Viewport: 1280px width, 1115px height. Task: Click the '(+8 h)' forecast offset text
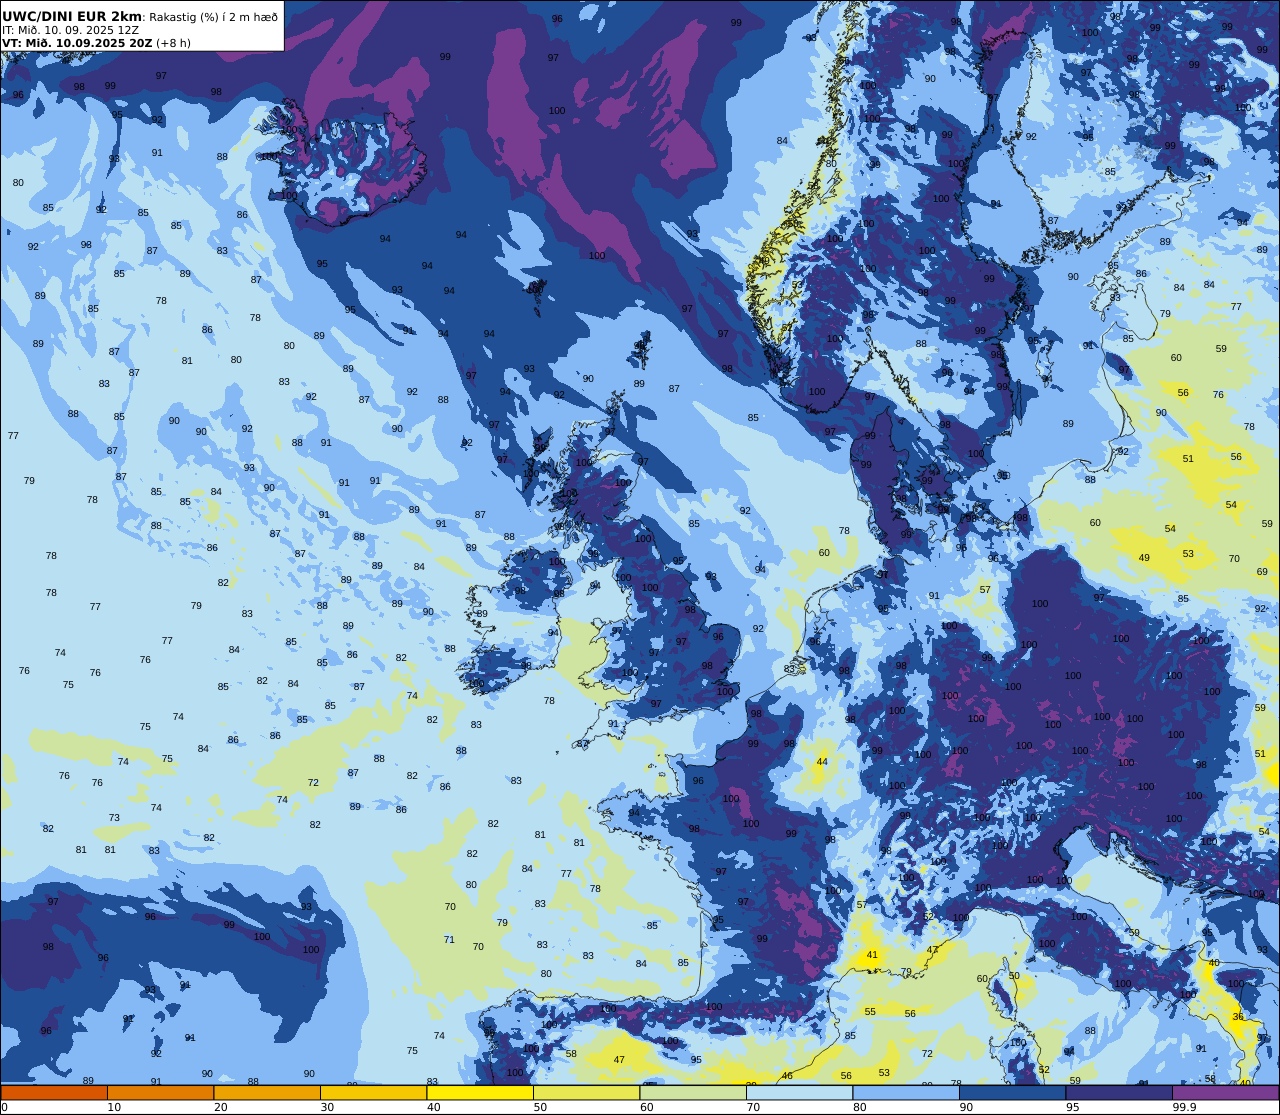[x=173, y=43]
